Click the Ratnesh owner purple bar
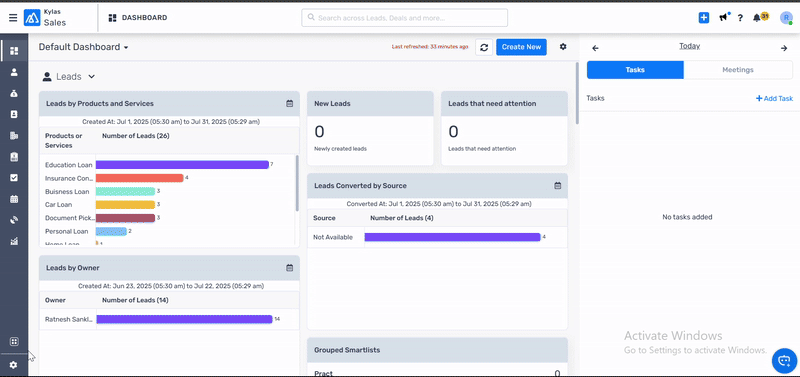This screenshot has height=377, width=800. (184, 319)
